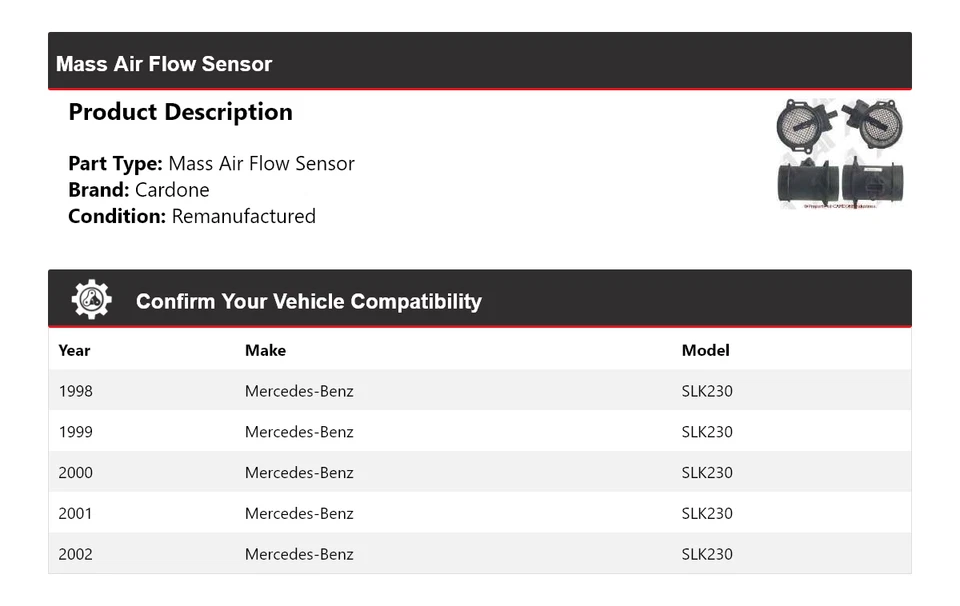Click the 2001 year cell
Viewport: 960px width, 606px height.
[75, 513]
